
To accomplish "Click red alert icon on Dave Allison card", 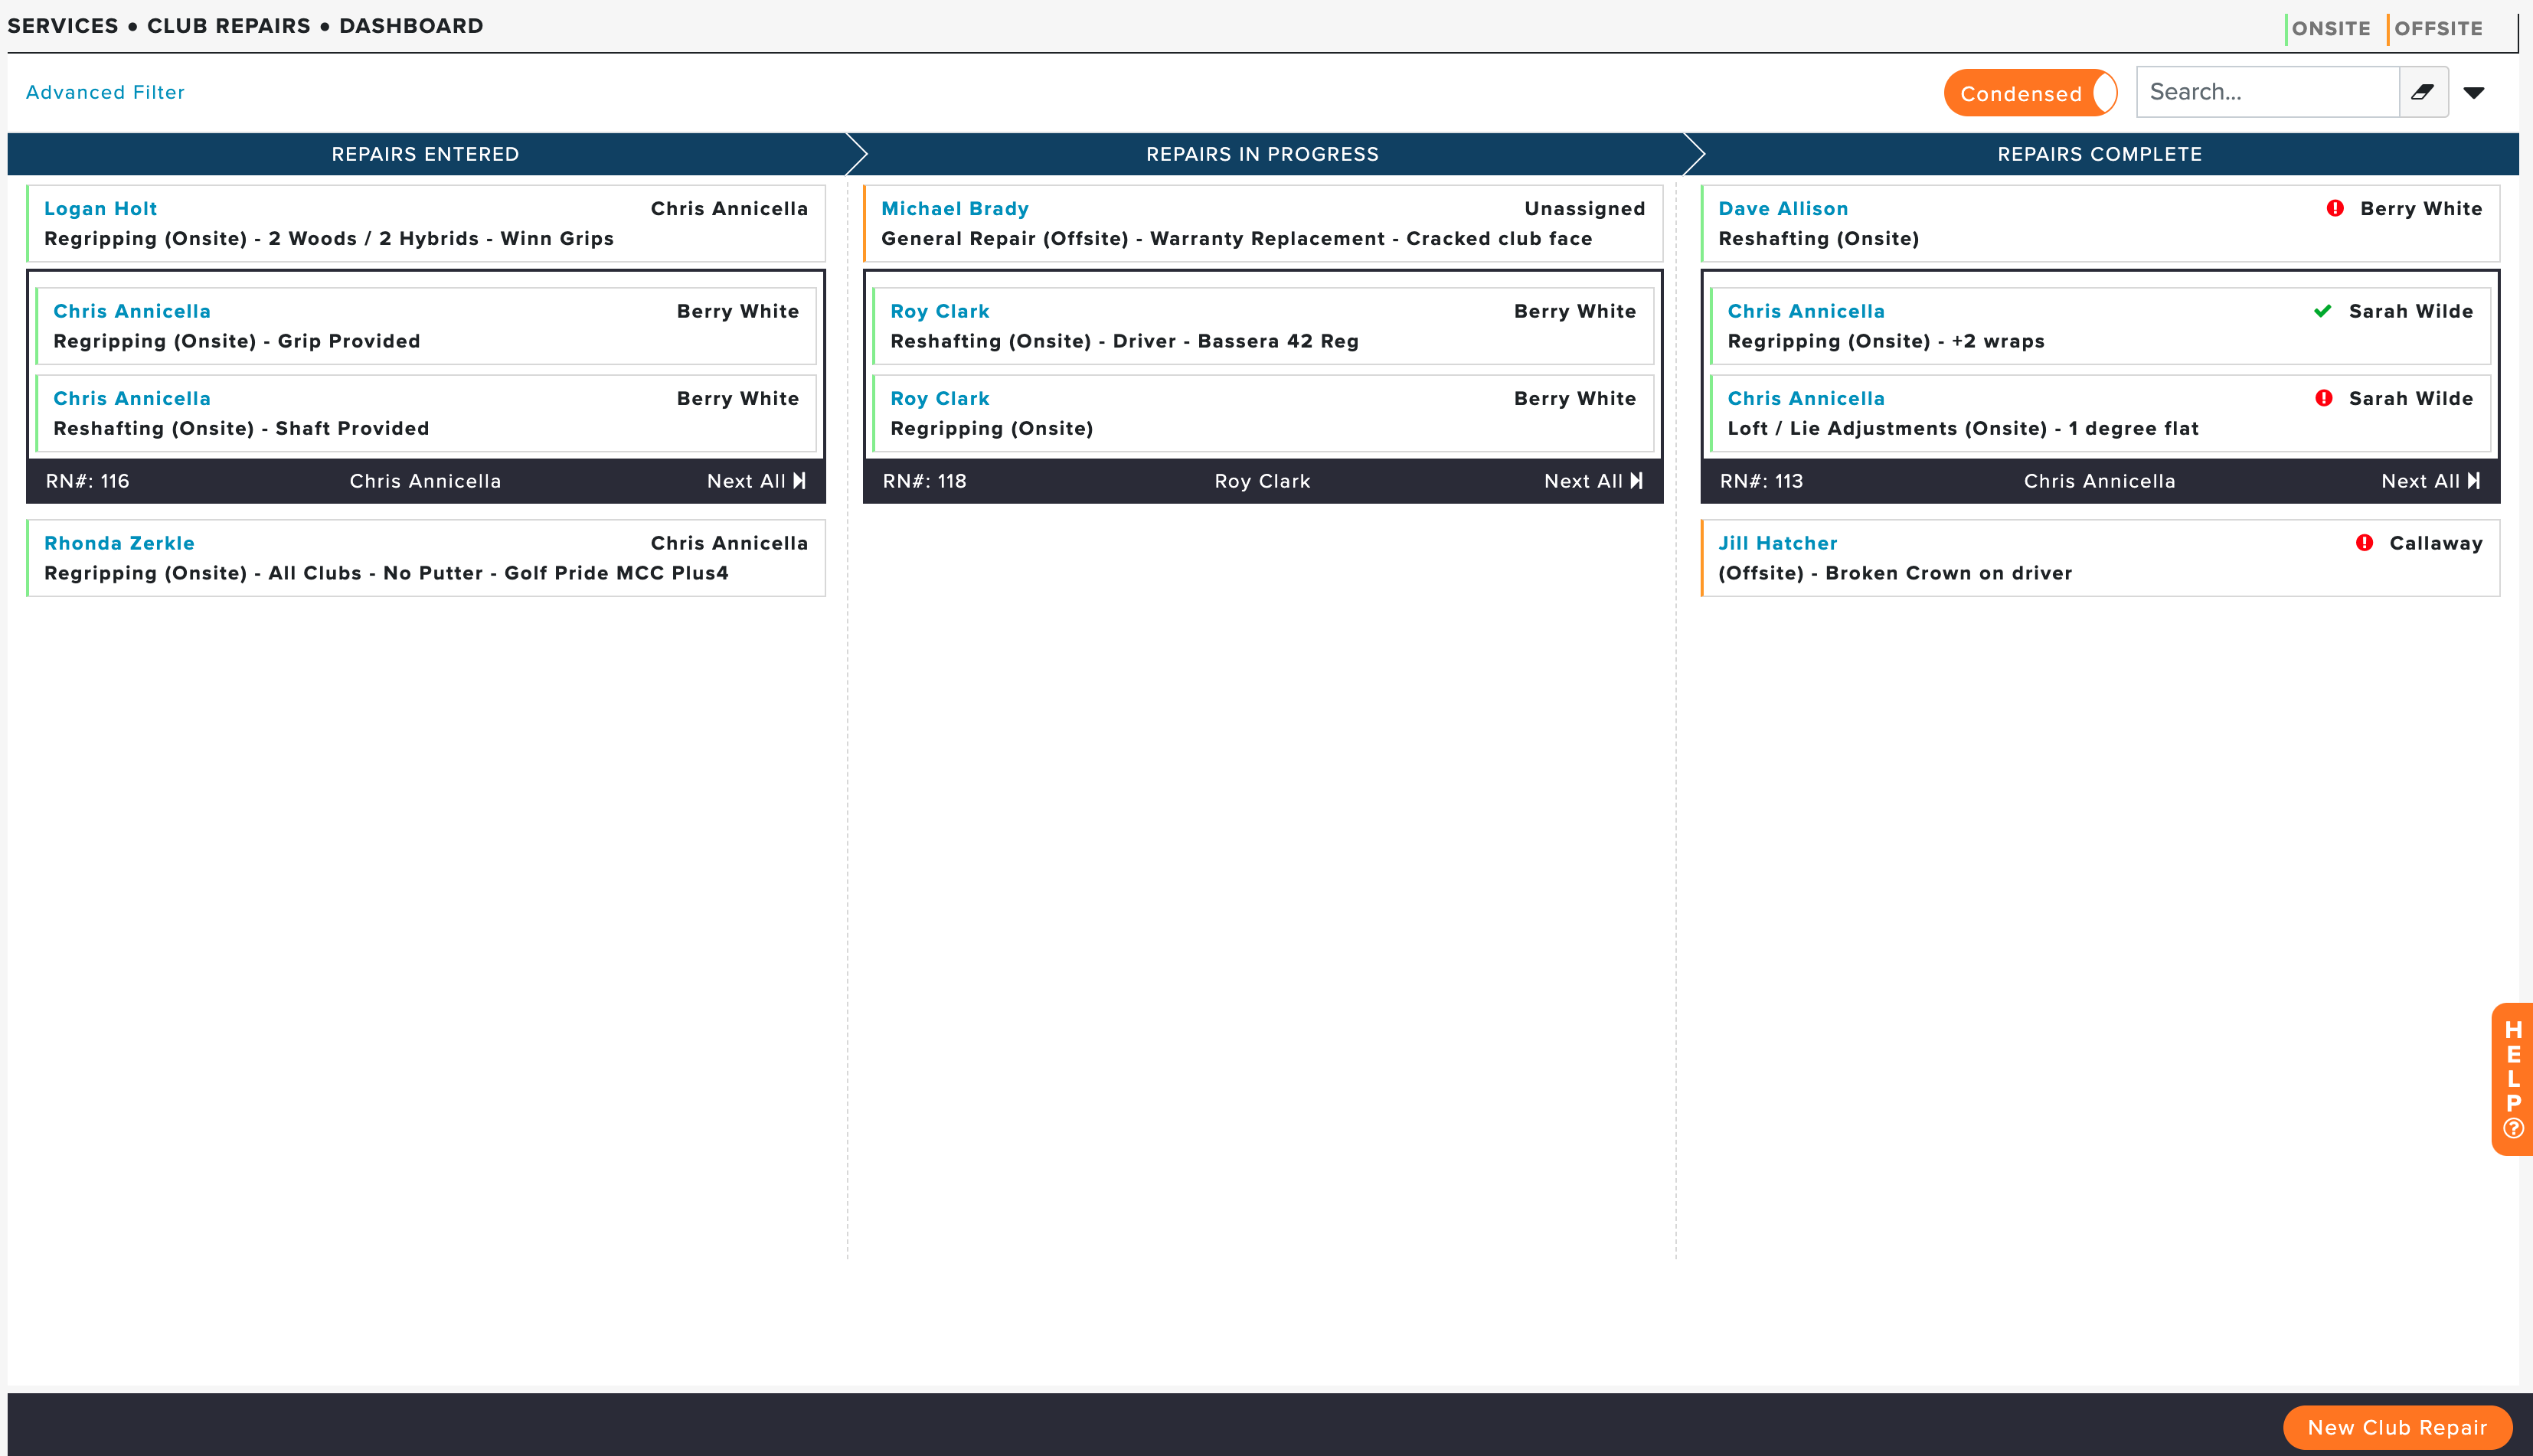I will (2335, 208).
